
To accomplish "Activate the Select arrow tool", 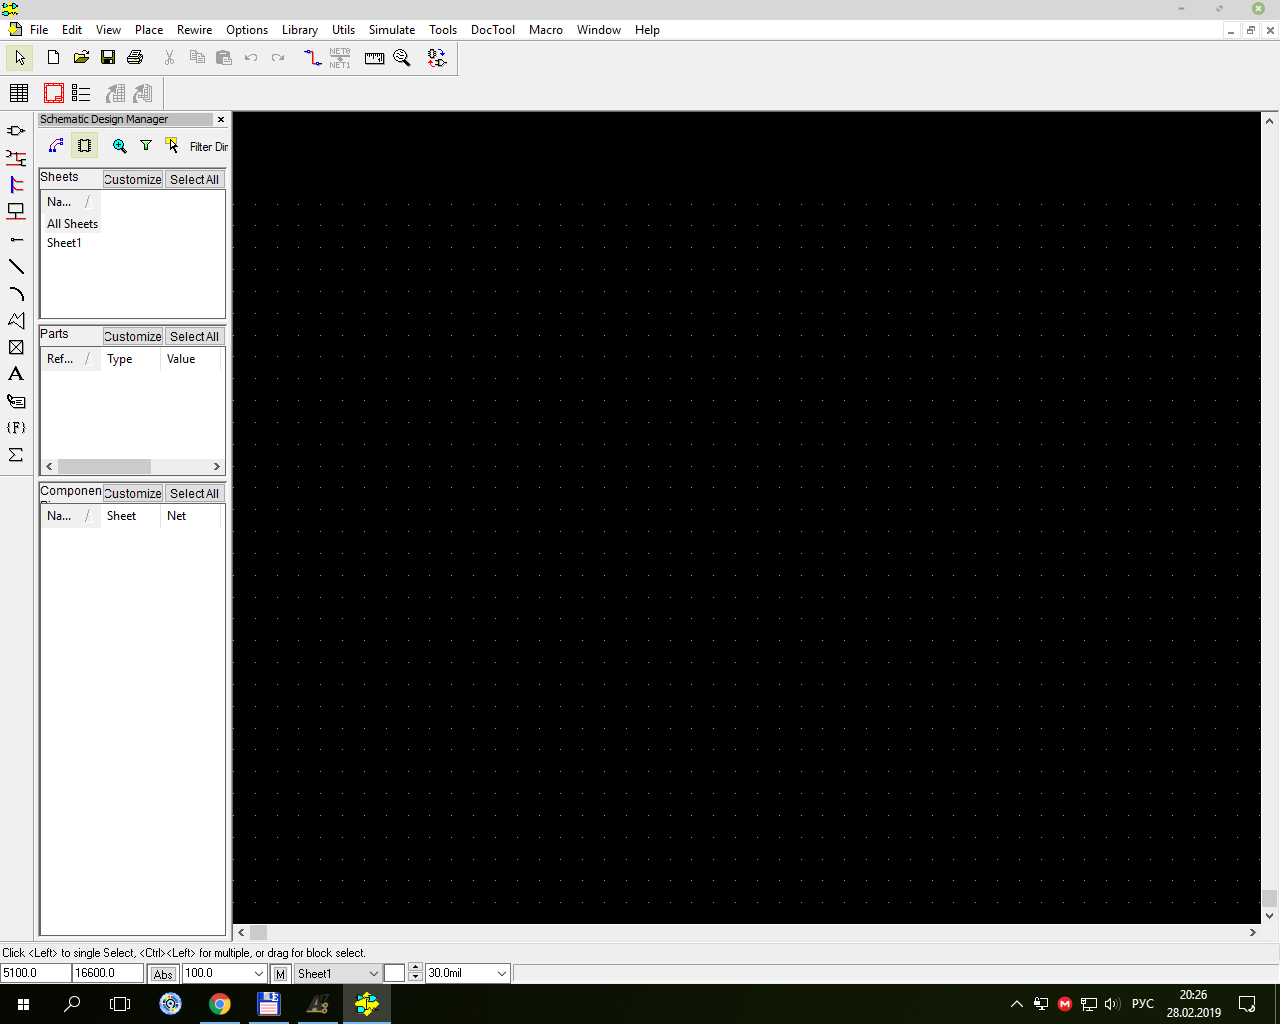I will click(x=19, y=58).
